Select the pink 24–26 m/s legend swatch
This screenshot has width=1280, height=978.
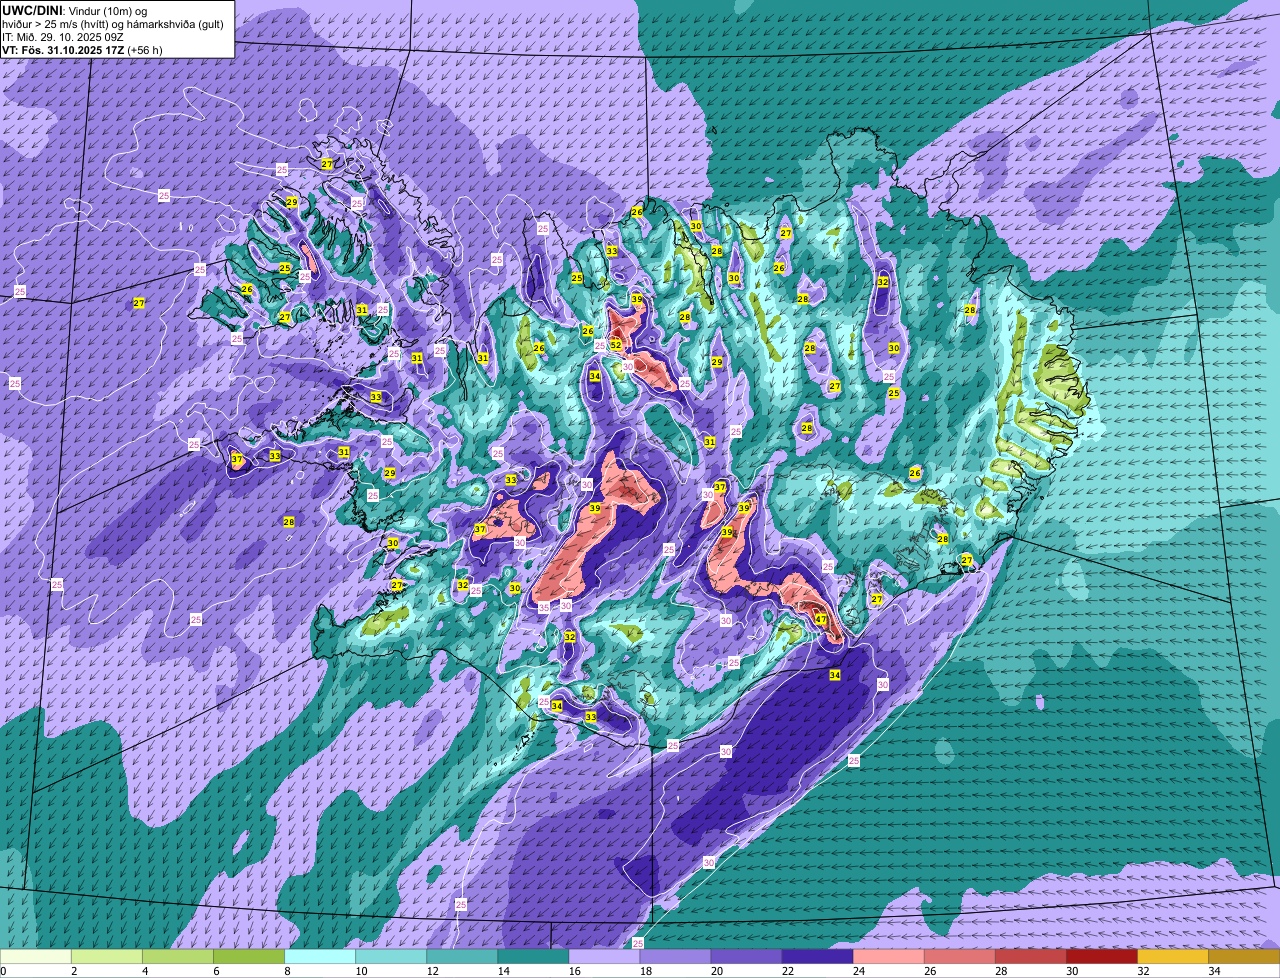point(888,956)
